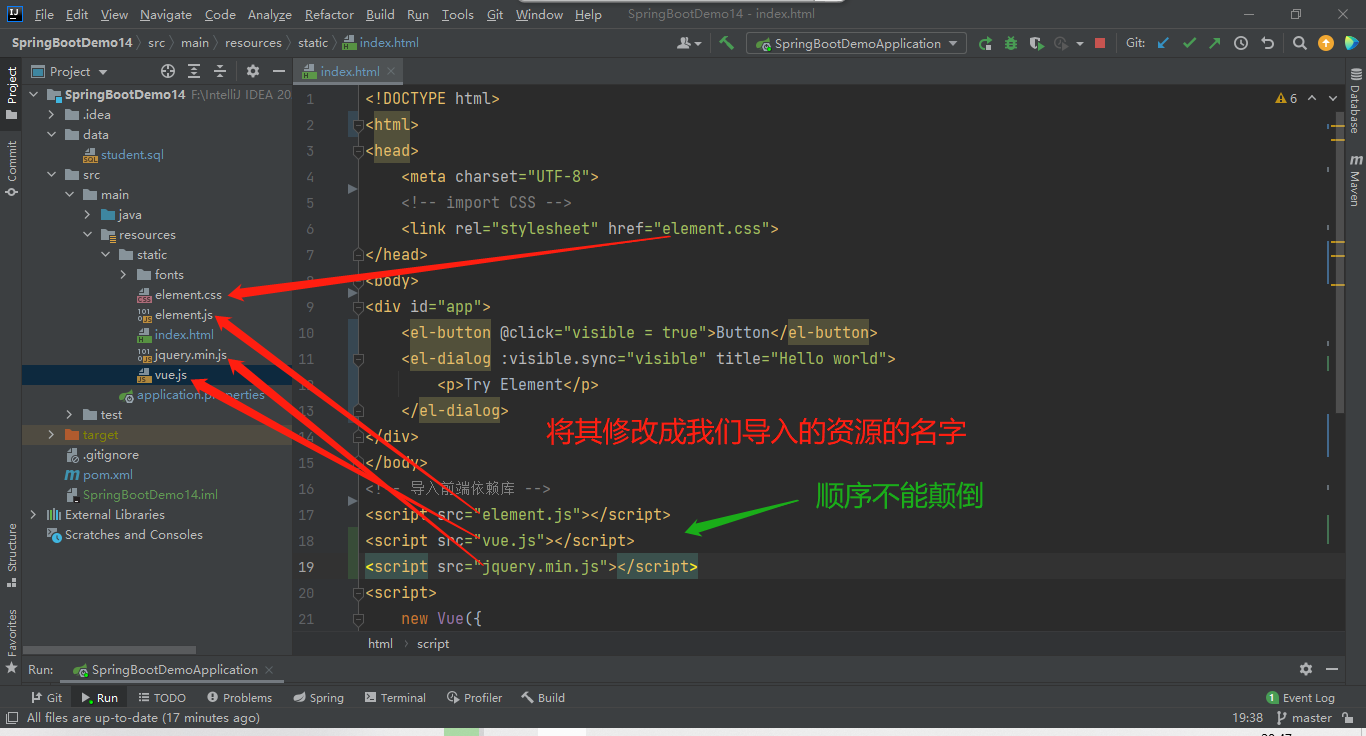Viewport: 1366px width, 736px height.
Task: Toggle the Project side panel button
Action: (x=11, y=93)
